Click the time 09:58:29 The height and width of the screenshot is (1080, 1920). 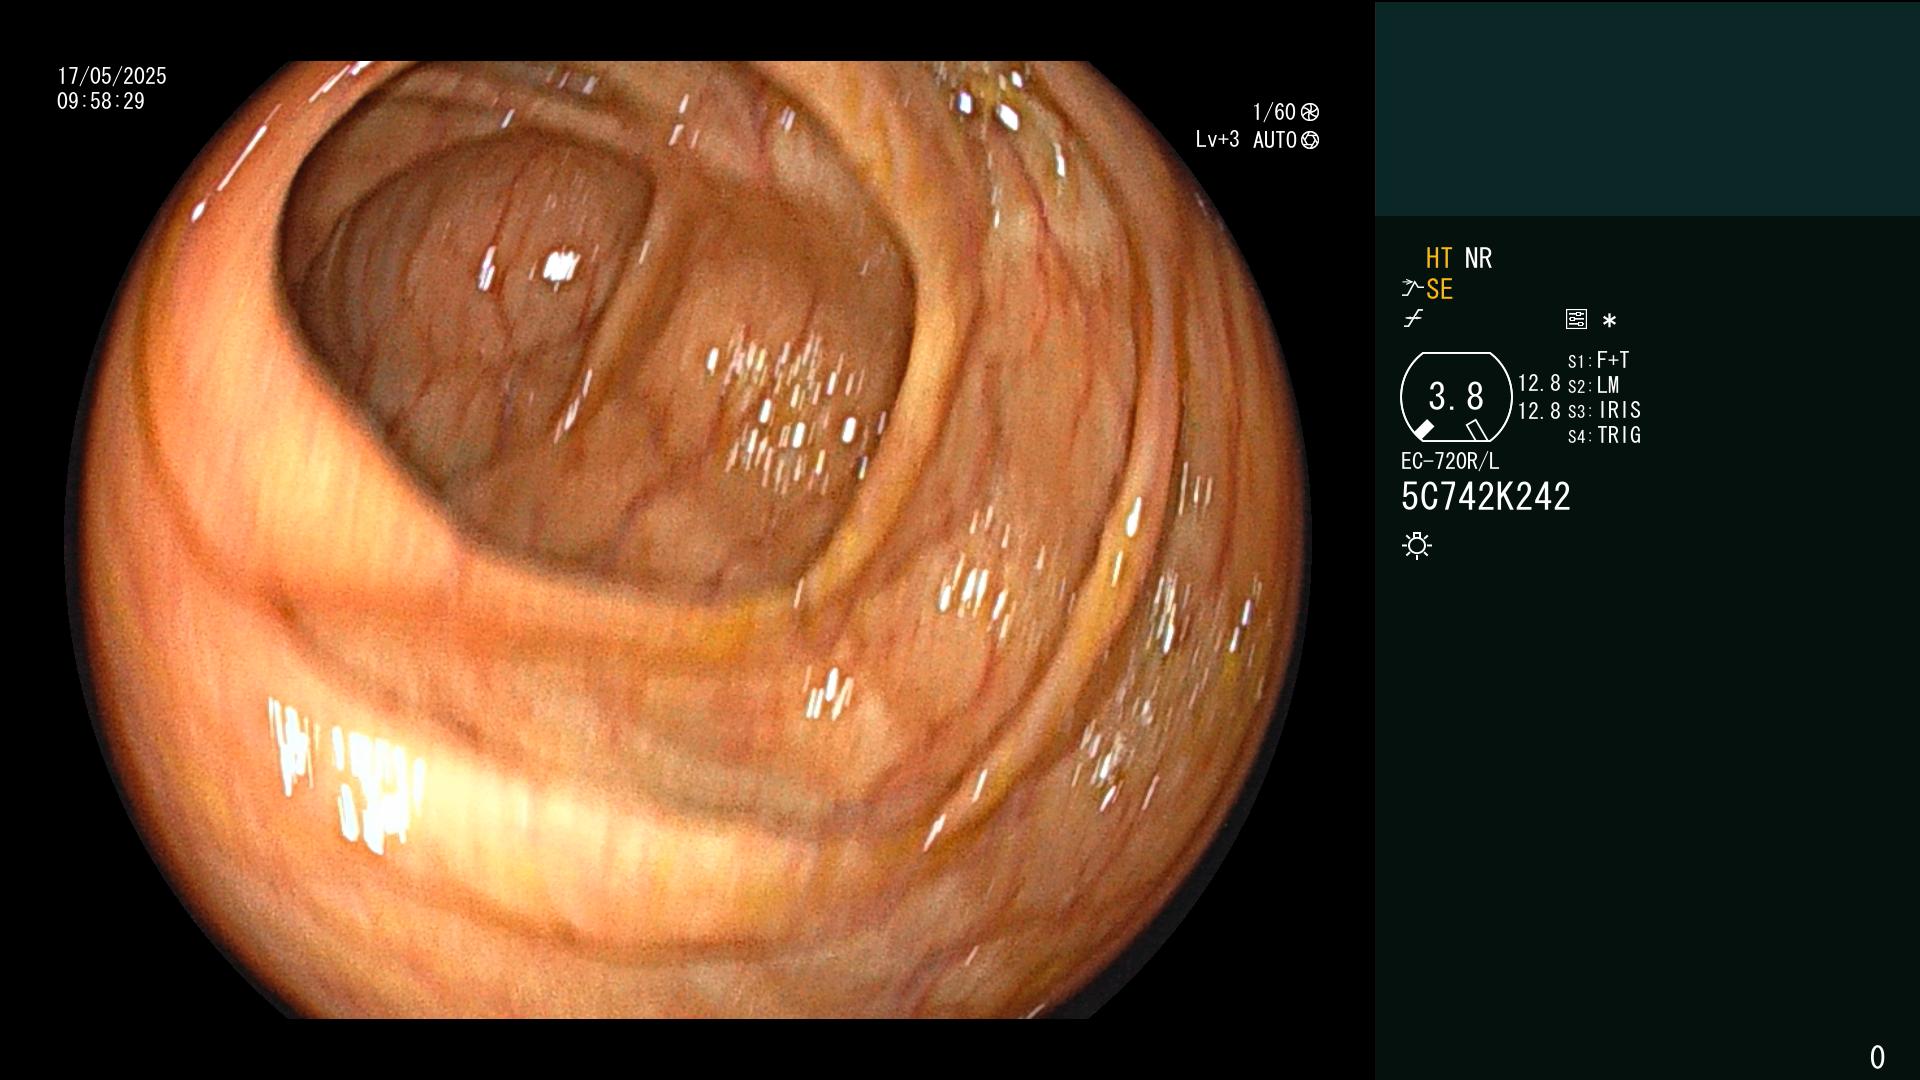101,101
